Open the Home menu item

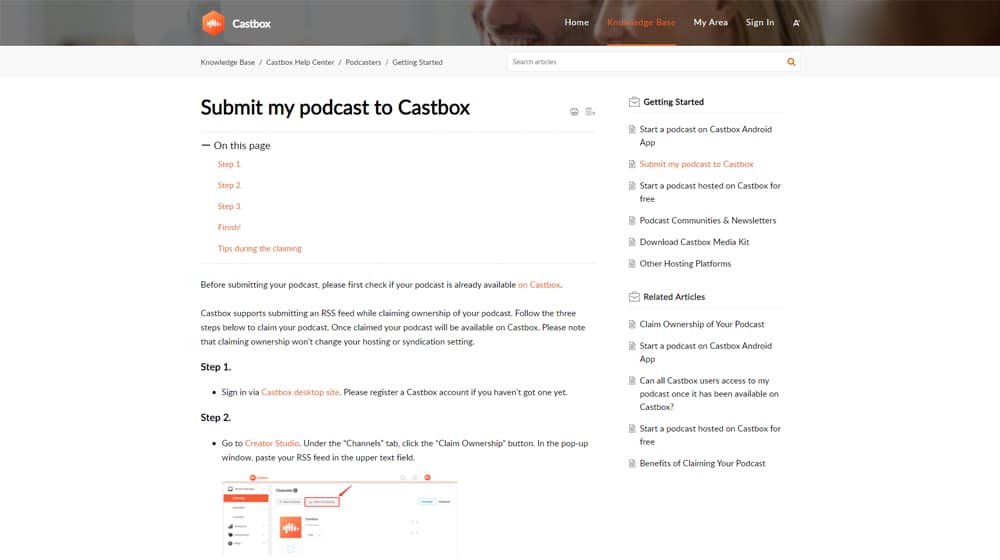(x=577, y=22)
